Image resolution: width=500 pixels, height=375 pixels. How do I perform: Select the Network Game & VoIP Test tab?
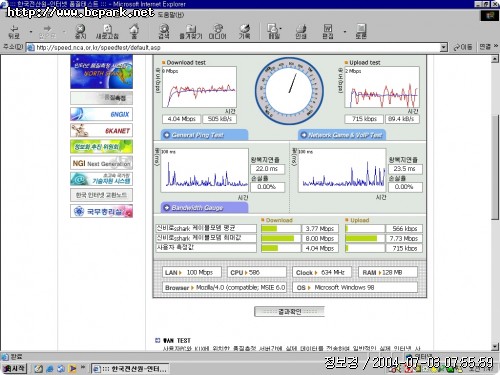click(342, 135)
